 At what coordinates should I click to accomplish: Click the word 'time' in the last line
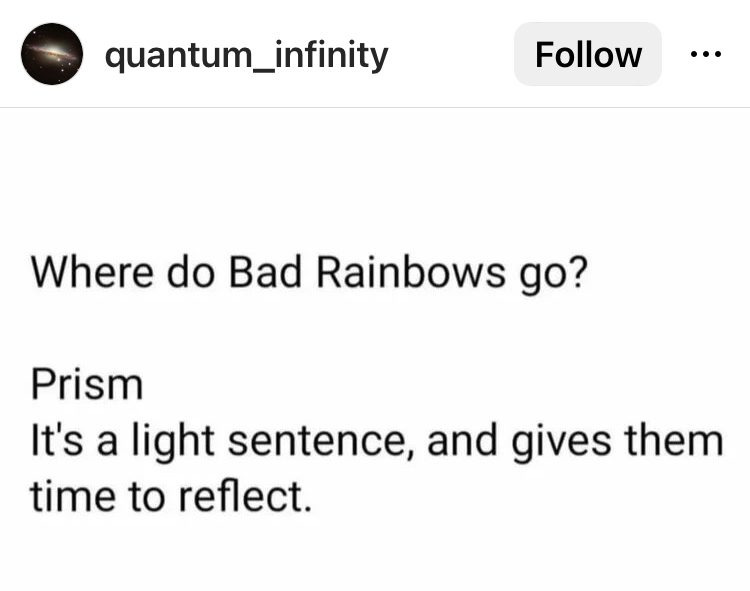click(x=73, y=496)
